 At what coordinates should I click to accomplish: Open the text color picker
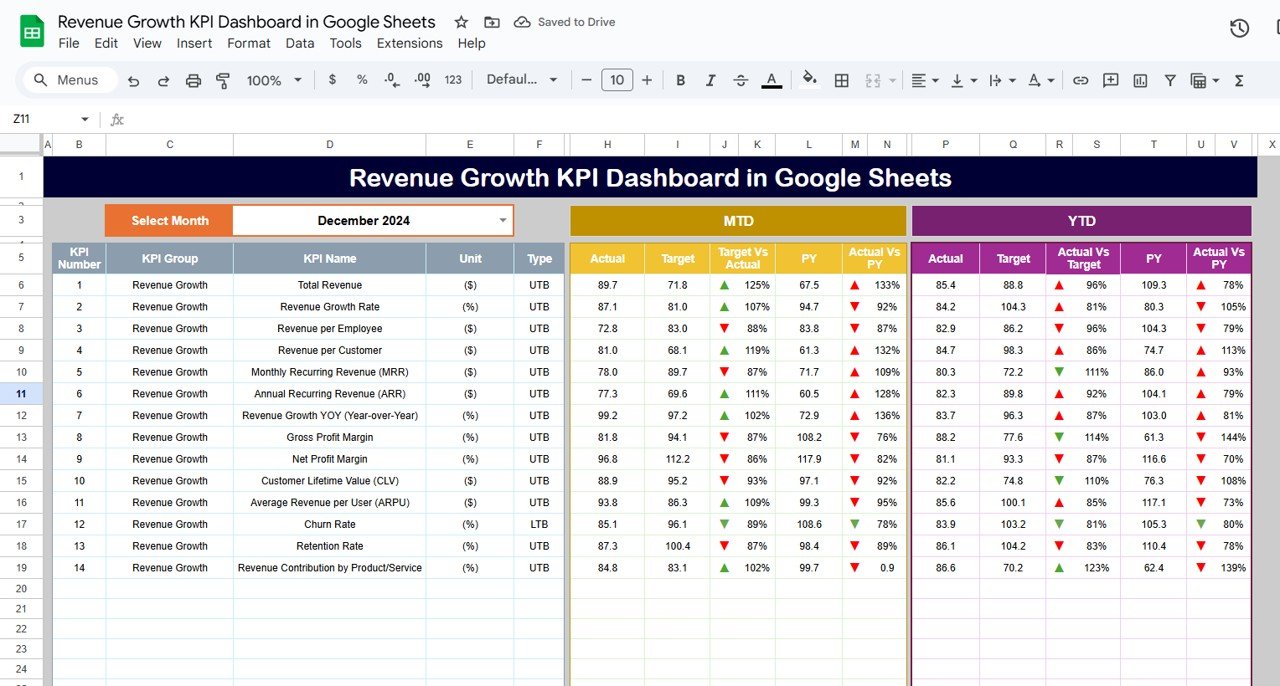point(771,79)
